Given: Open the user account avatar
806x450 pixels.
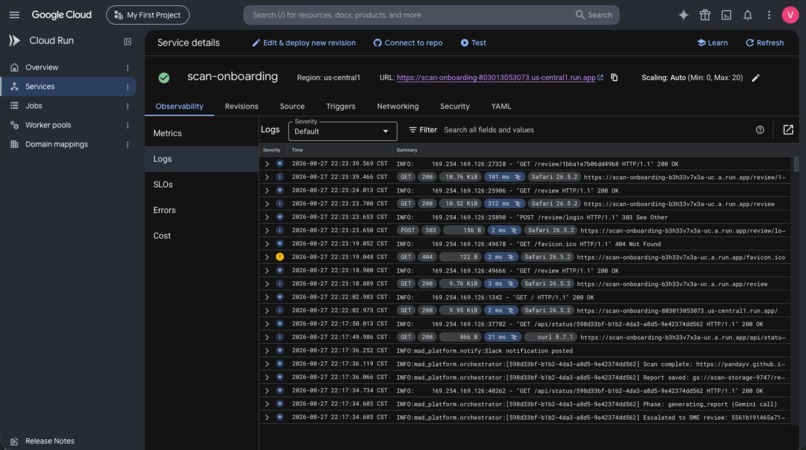Looking at the screenshot, I should (790, 15).
